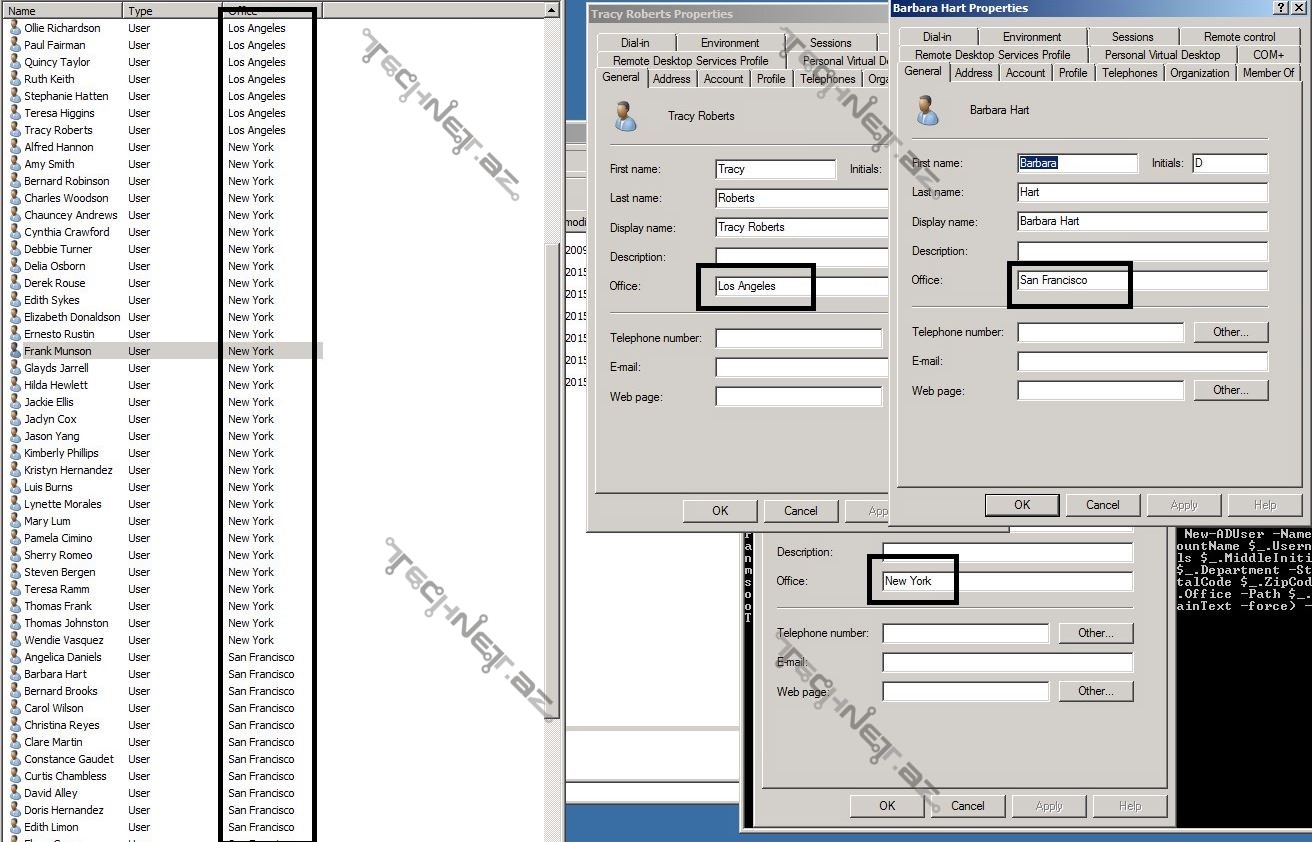
Task: Click the Initials field in Barbara Hart Properties
Action: coord(1229,163)
